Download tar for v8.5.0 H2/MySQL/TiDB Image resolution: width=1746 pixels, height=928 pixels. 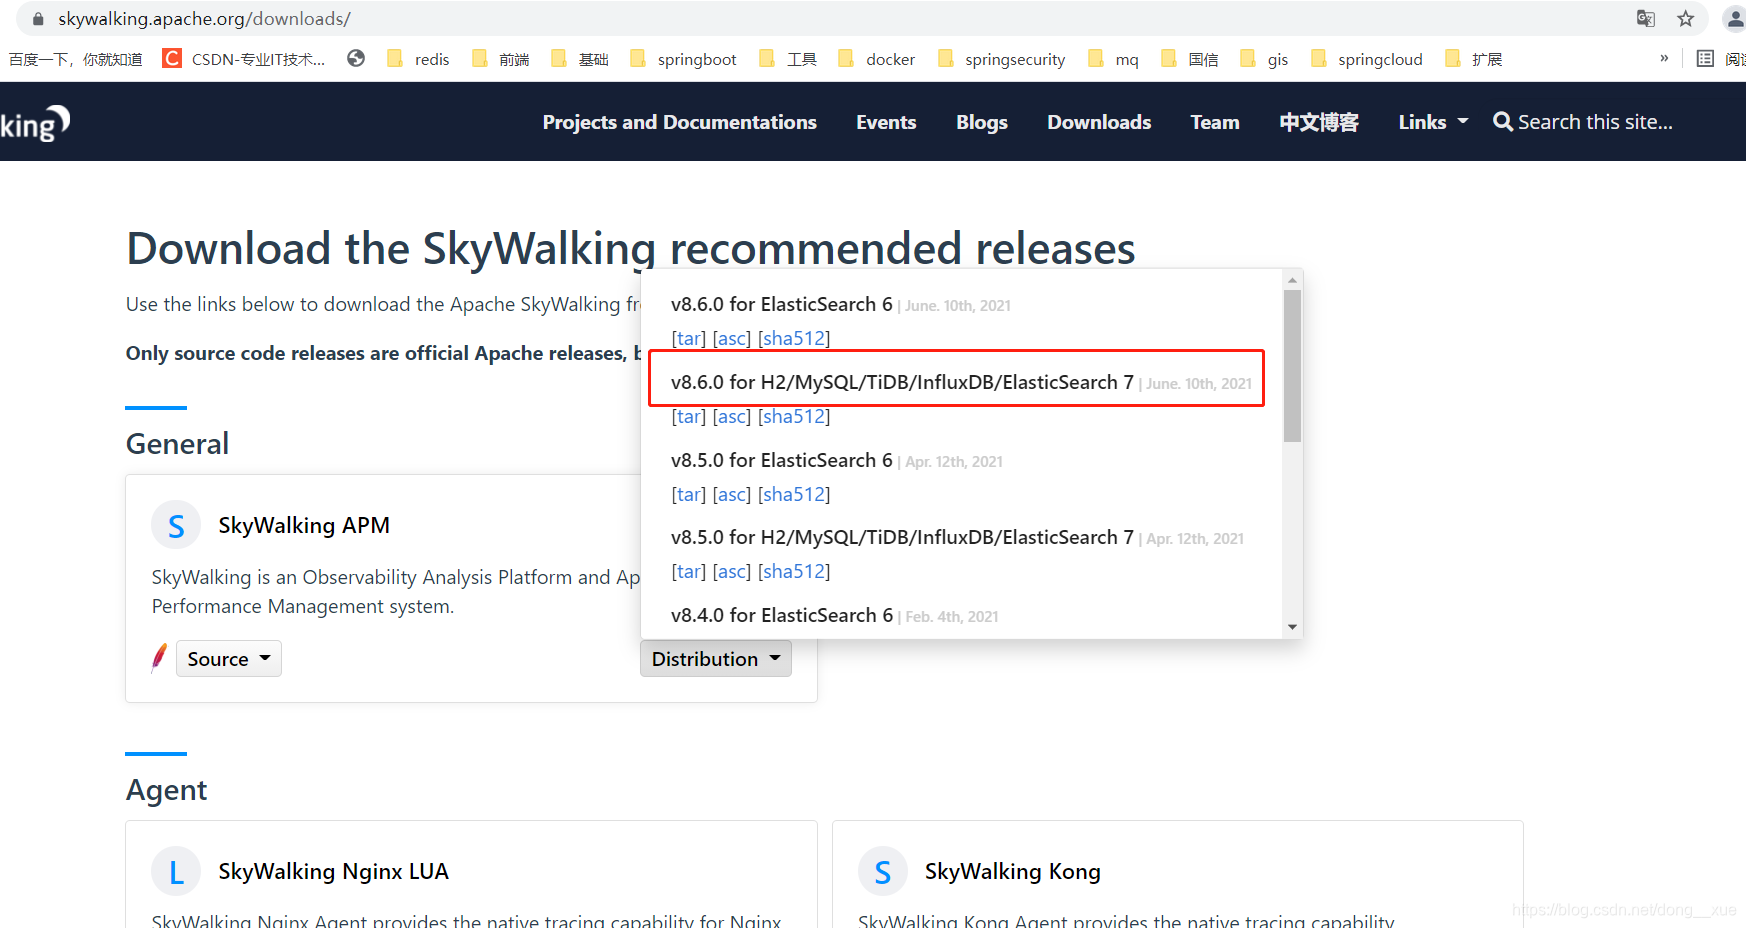click(688, 571)
